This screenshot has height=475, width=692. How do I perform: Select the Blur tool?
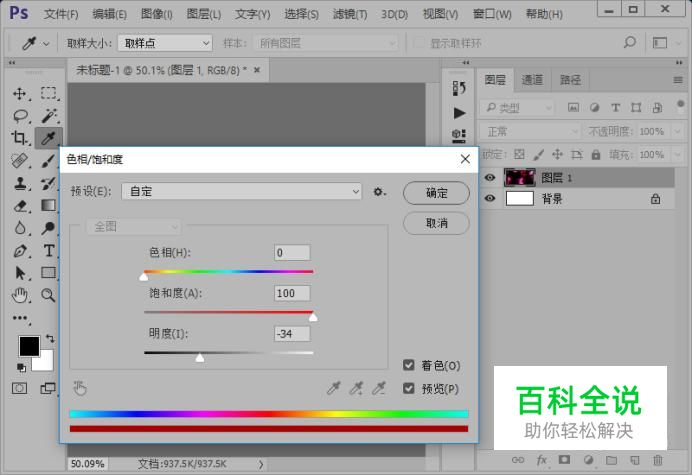[19, 228]
